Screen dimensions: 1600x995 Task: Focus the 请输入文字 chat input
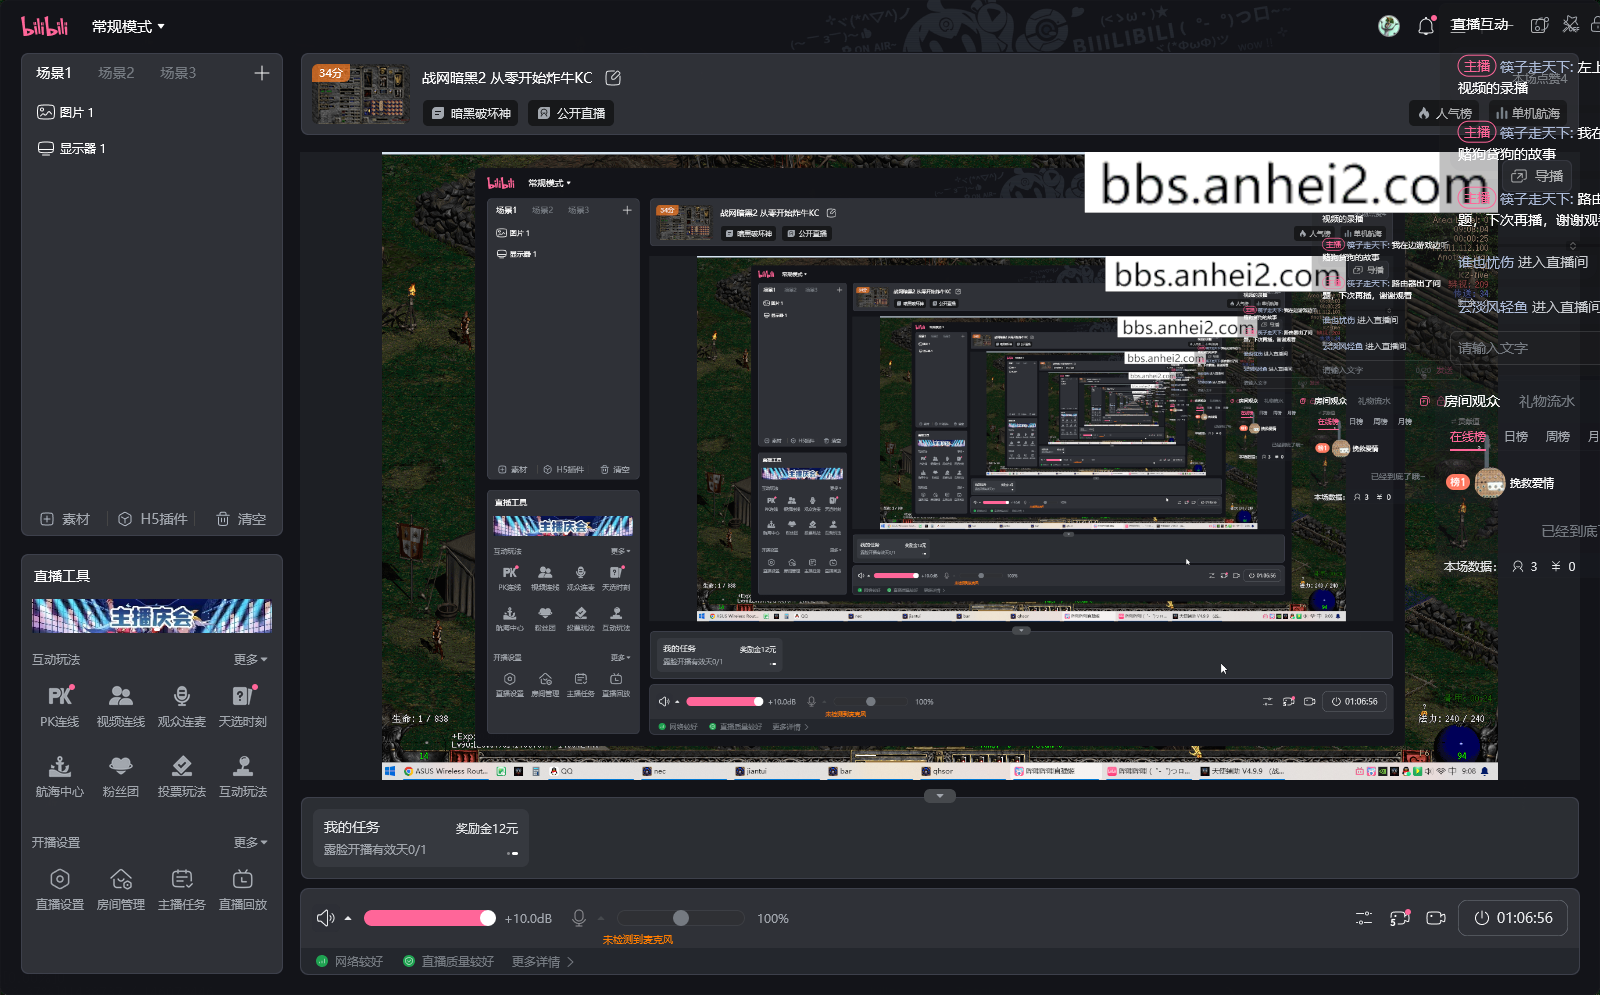point(1524,348)
